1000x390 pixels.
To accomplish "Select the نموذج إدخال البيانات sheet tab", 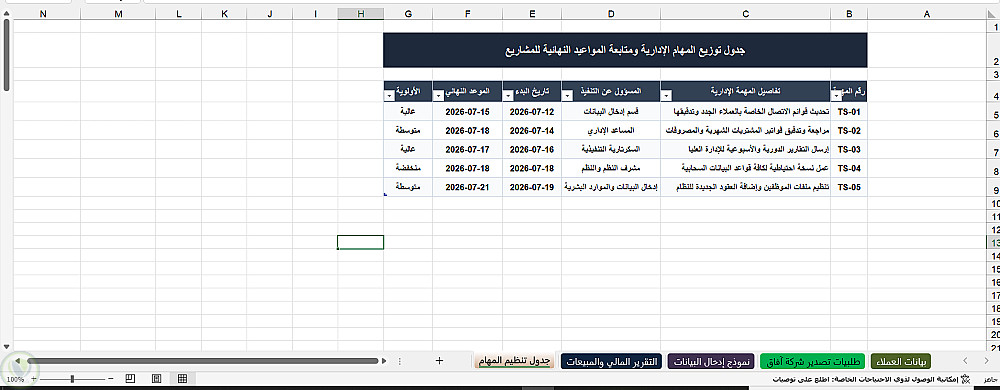I will (x=711, y=361).
